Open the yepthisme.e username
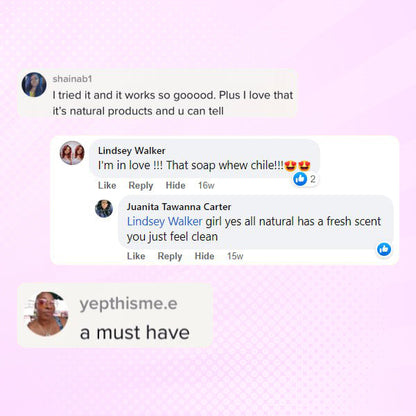The height and width of the screenshot is (416, 416). tap(128, 304)
